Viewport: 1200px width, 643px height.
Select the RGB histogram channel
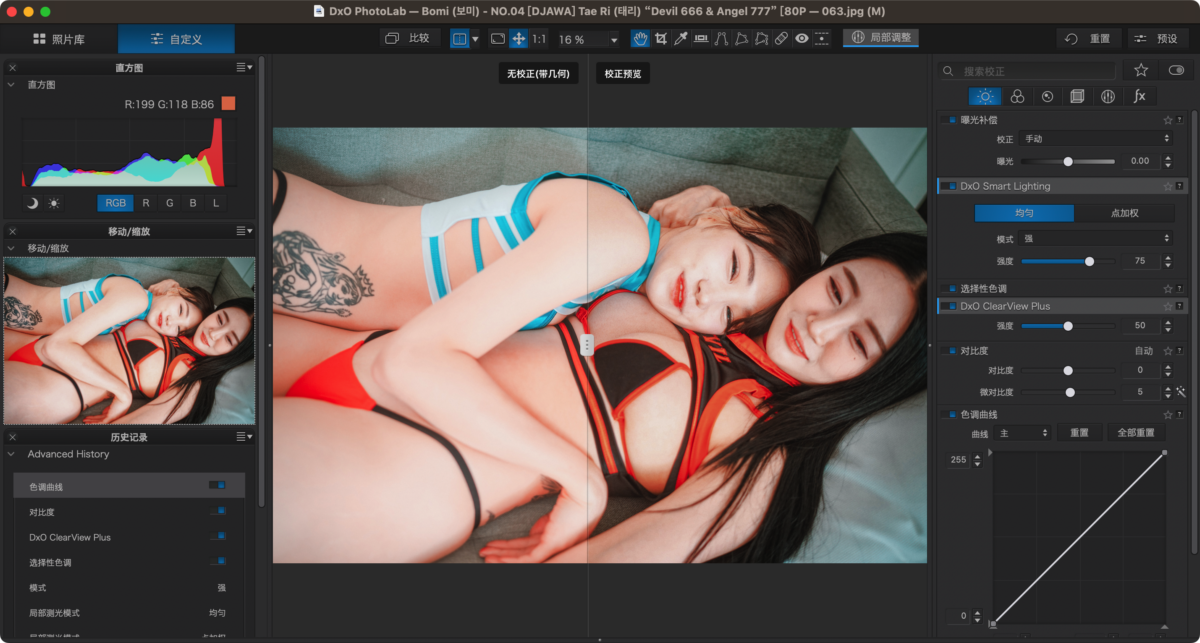coord(116,203)
